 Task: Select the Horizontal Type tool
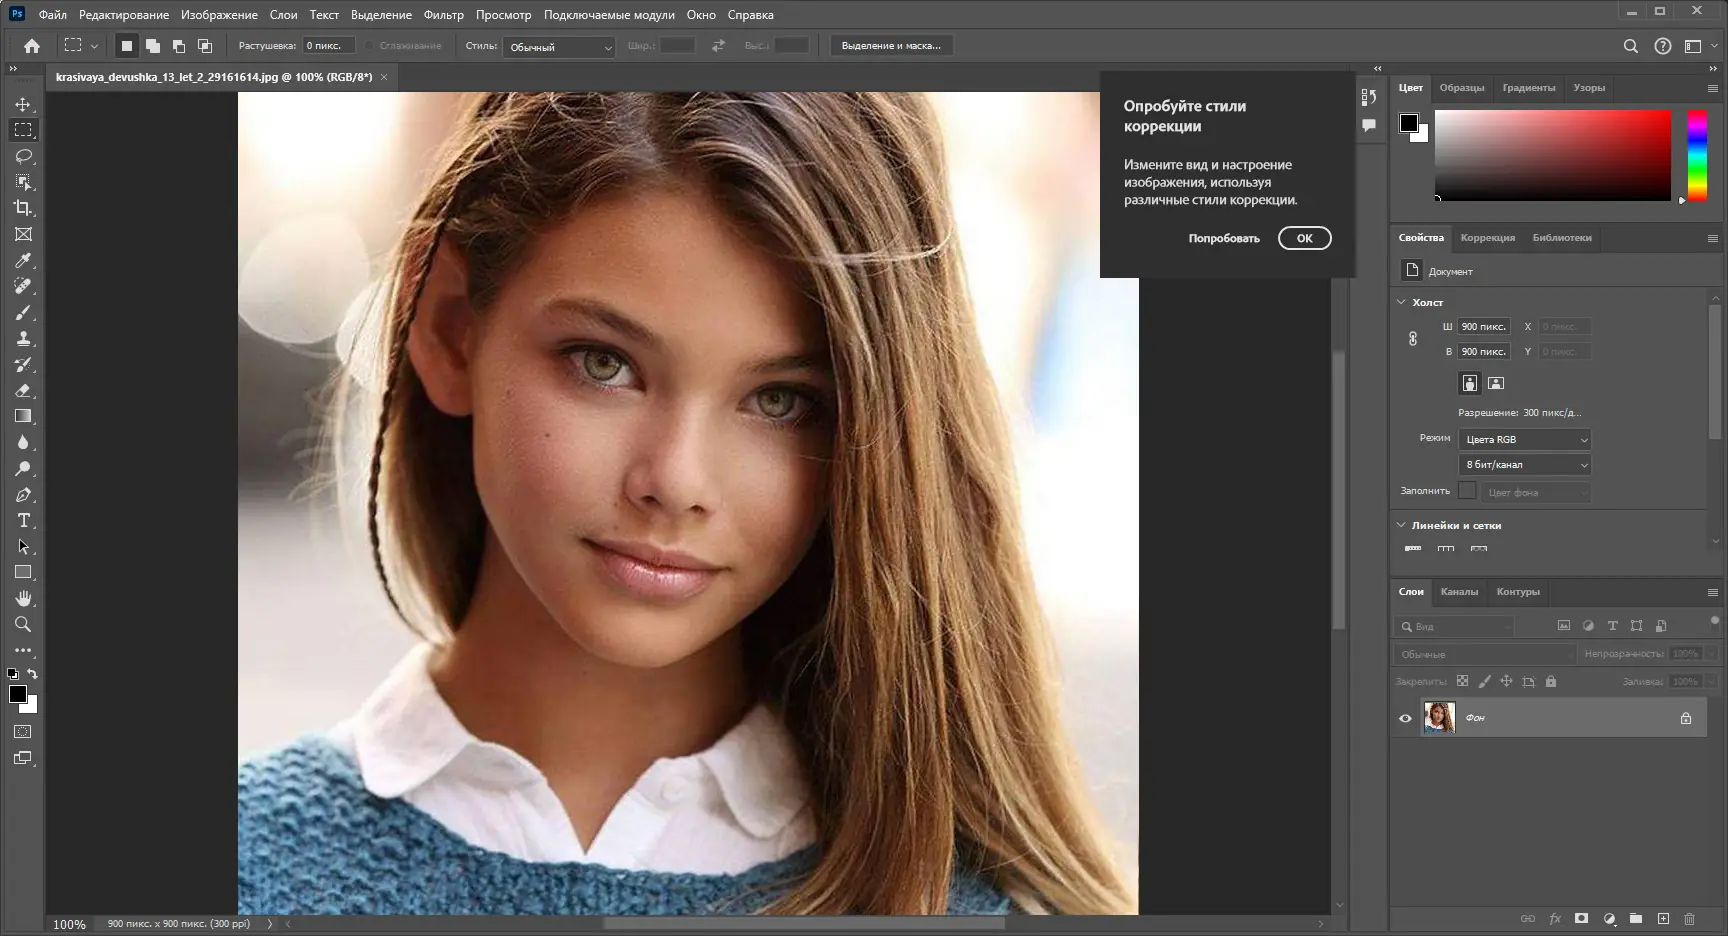(23, 520)
